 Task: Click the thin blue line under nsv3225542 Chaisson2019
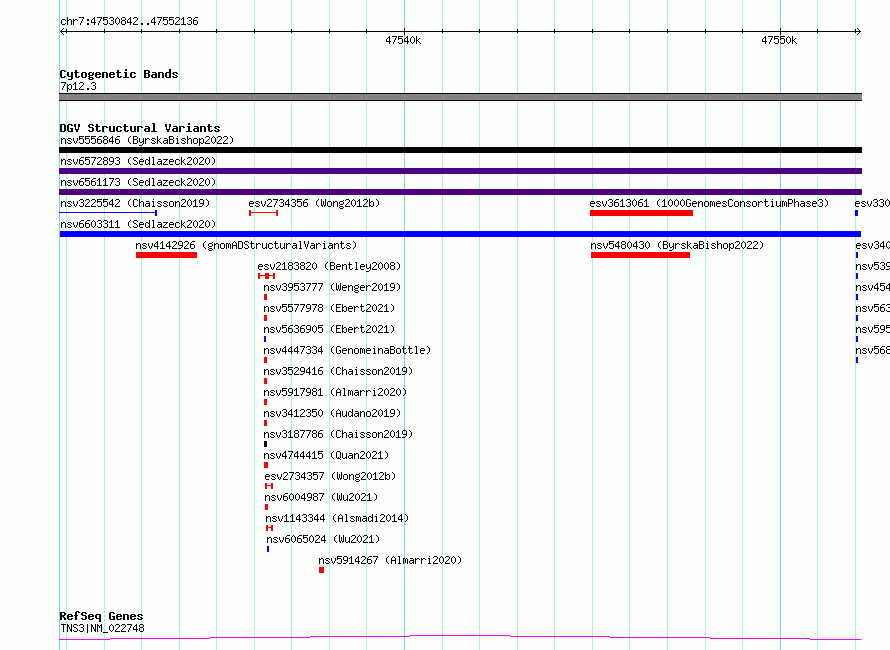108,213
